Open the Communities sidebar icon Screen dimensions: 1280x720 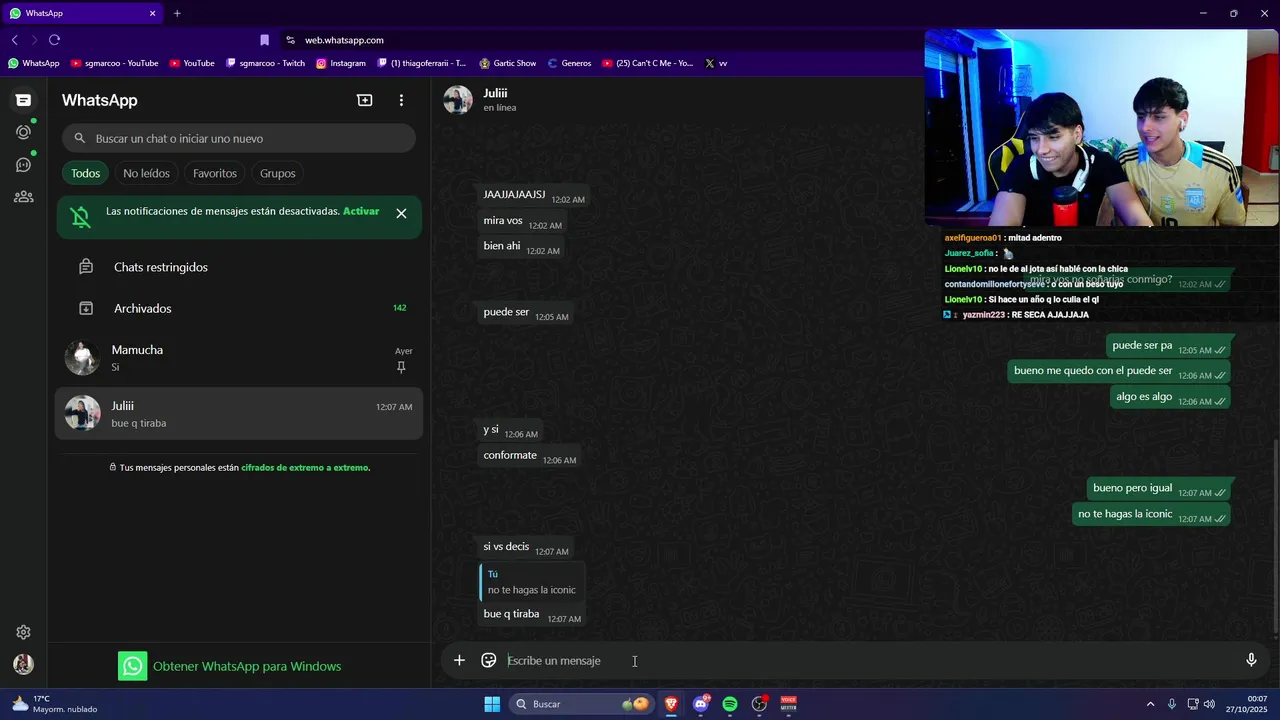23,197
